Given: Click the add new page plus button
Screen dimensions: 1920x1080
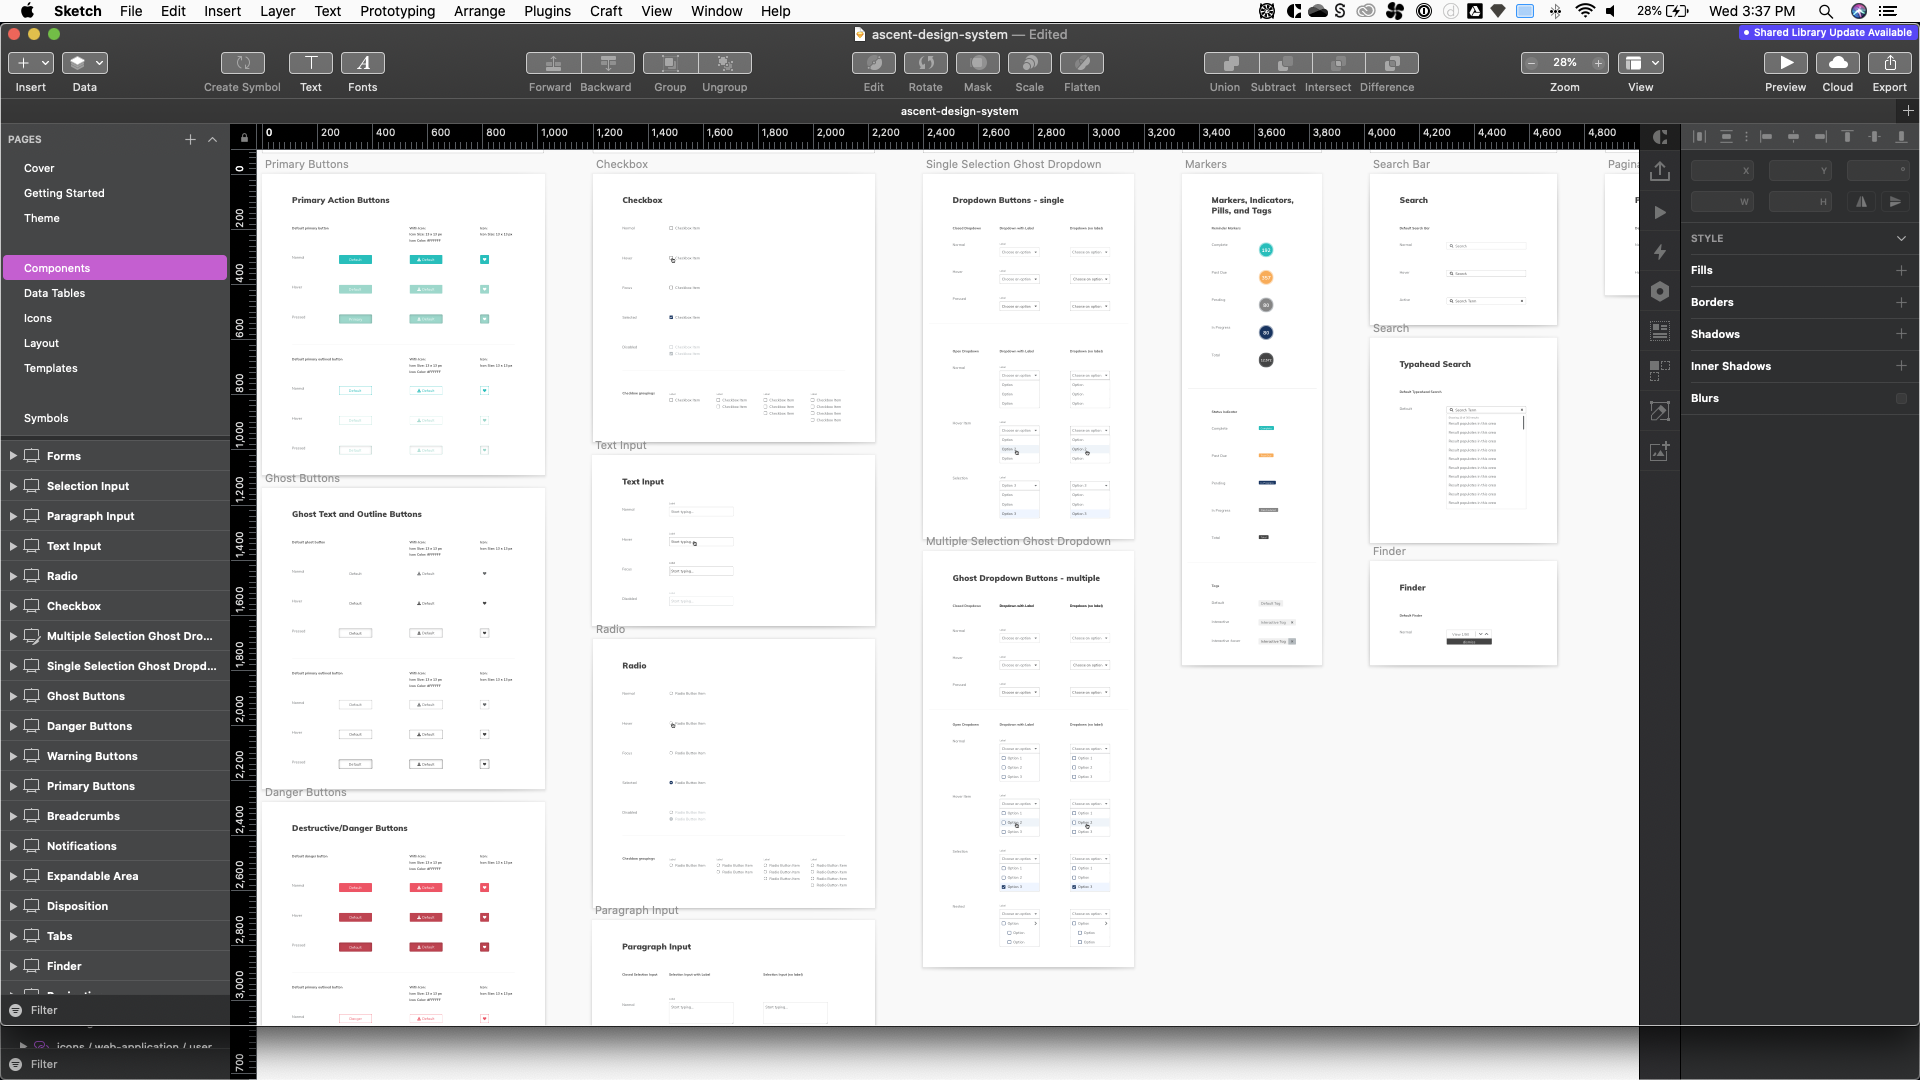Looking at the screenshot, I should (x=190, y=139).
